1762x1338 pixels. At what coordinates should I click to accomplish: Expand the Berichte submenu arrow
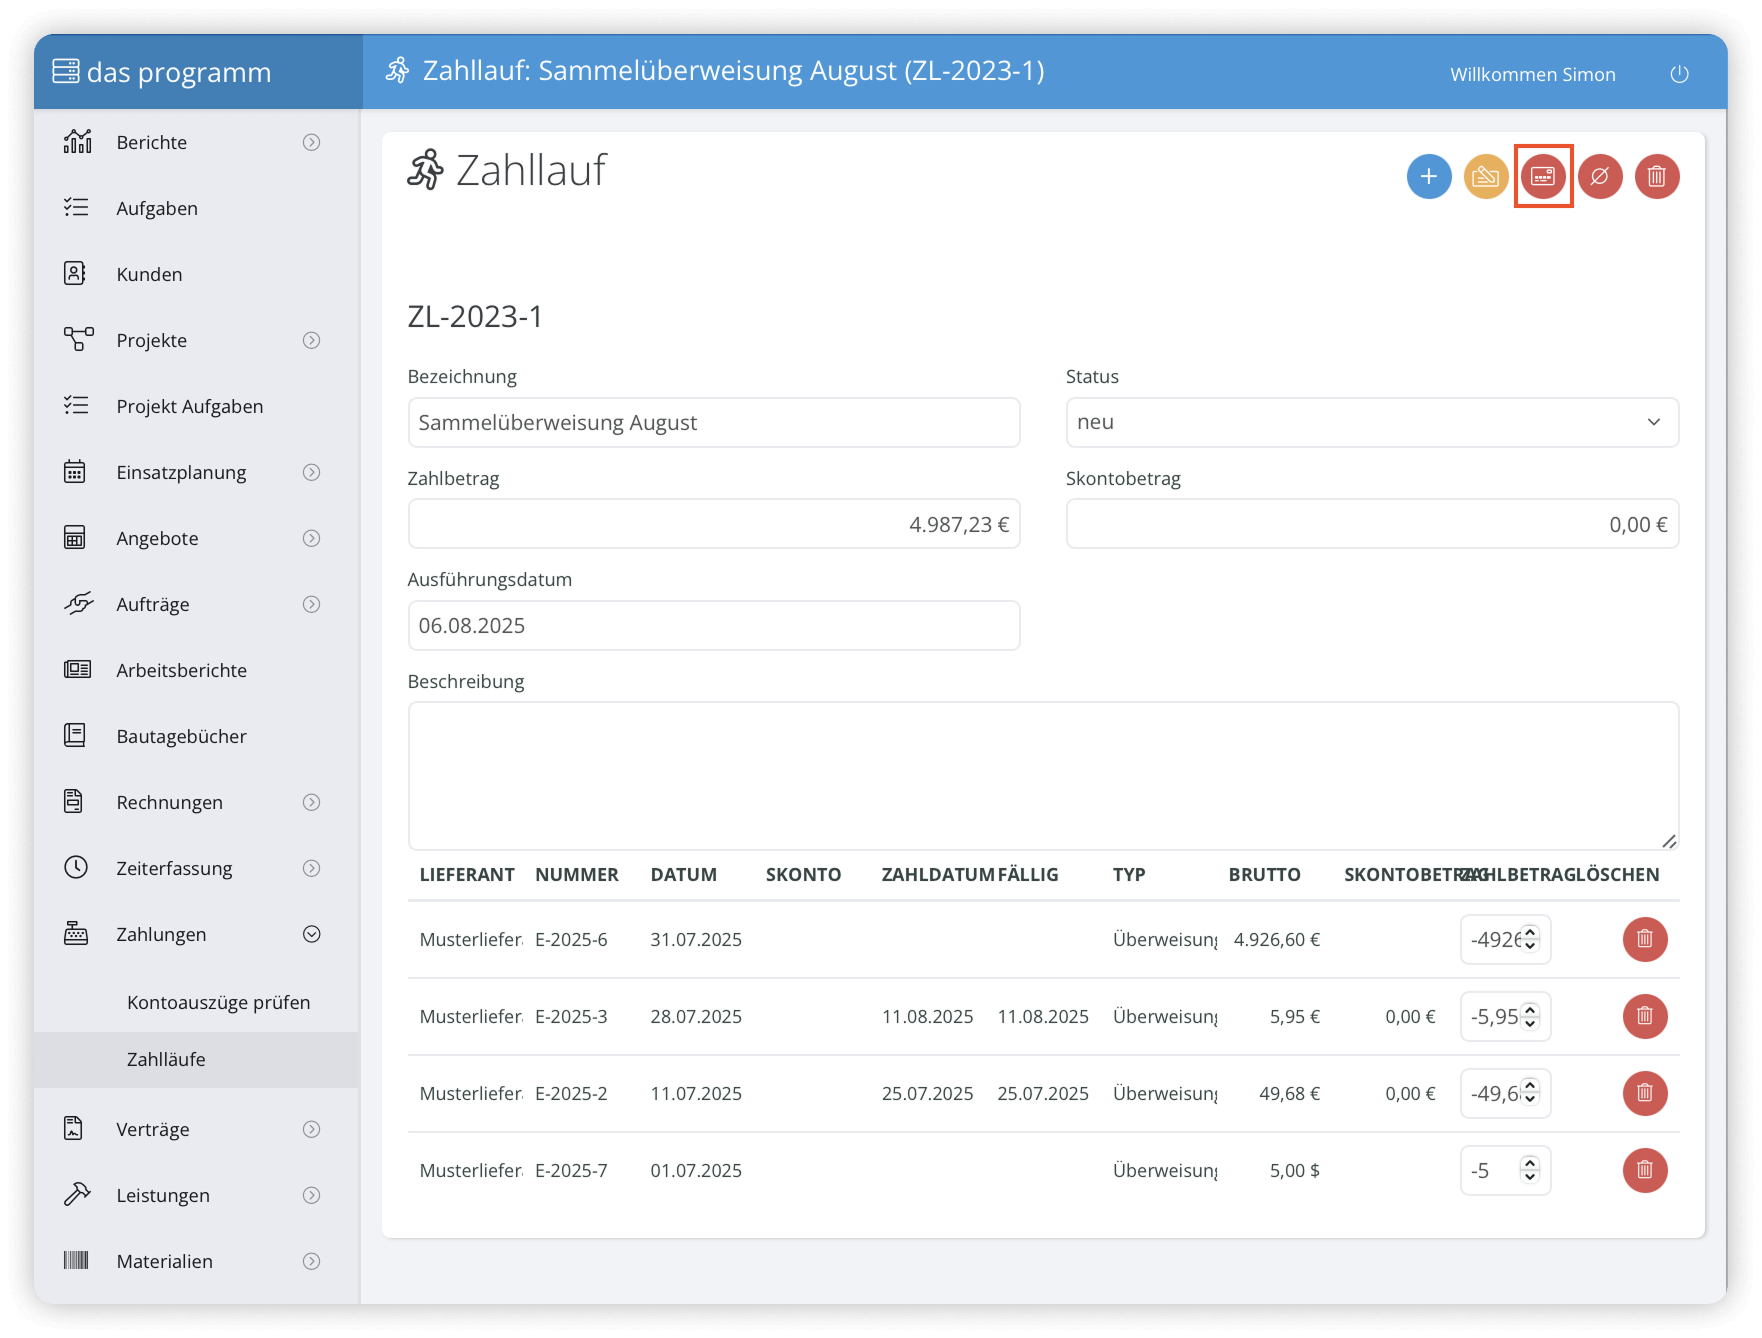click(312, 142)
